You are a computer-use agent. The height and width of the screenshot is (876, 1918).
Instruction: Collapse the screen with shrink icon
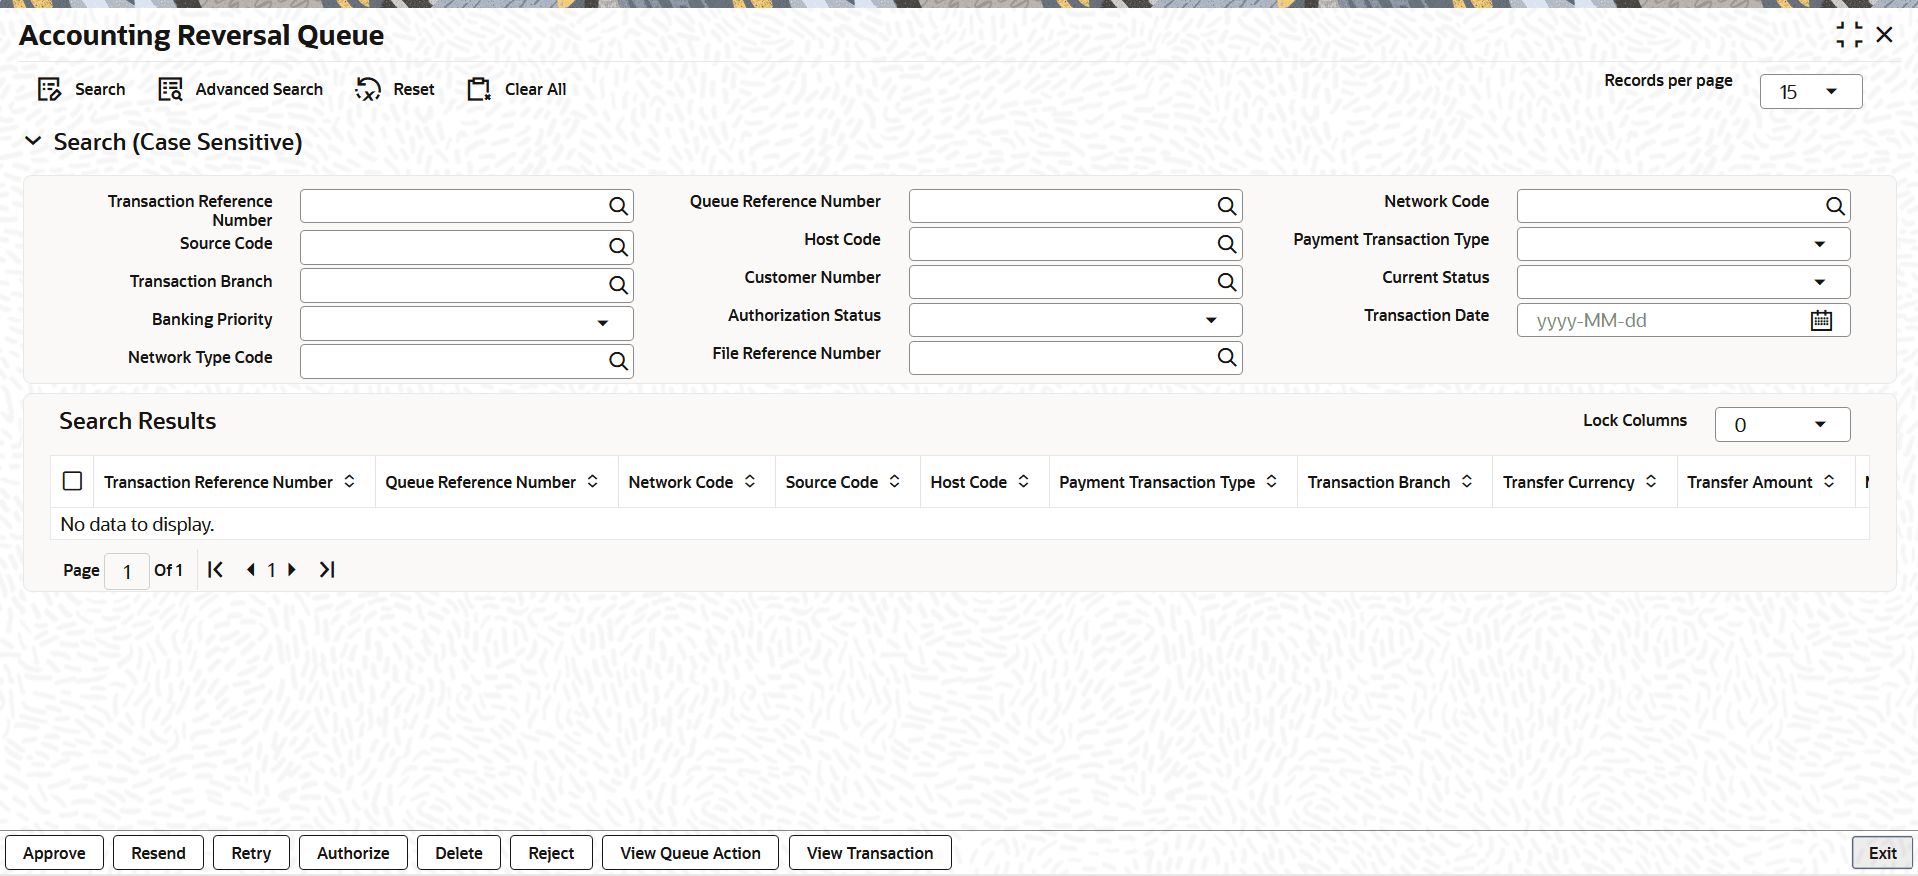(1849, 35)
